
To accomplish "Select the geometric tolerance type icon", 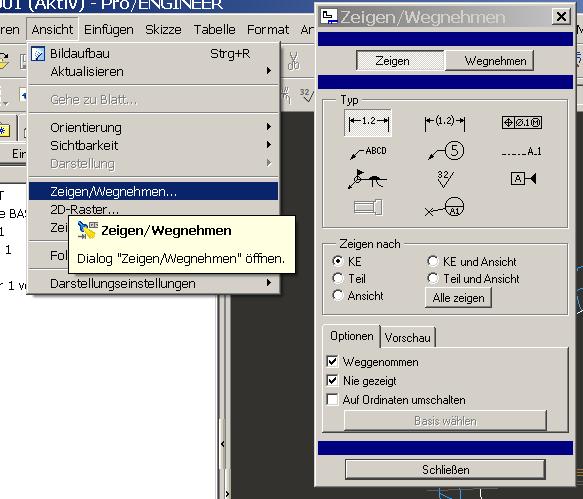I will tap(522, 122).
